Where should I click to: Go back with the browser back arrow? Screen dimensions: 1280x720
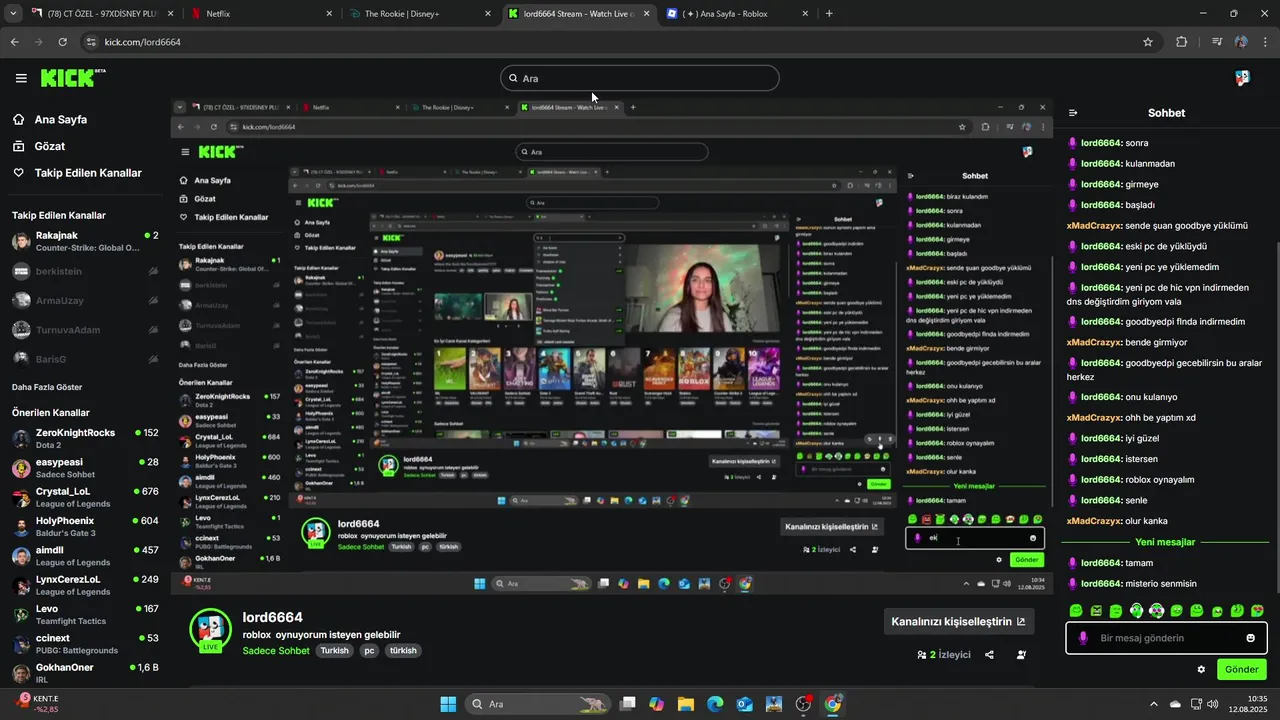[x=14, y=42]
